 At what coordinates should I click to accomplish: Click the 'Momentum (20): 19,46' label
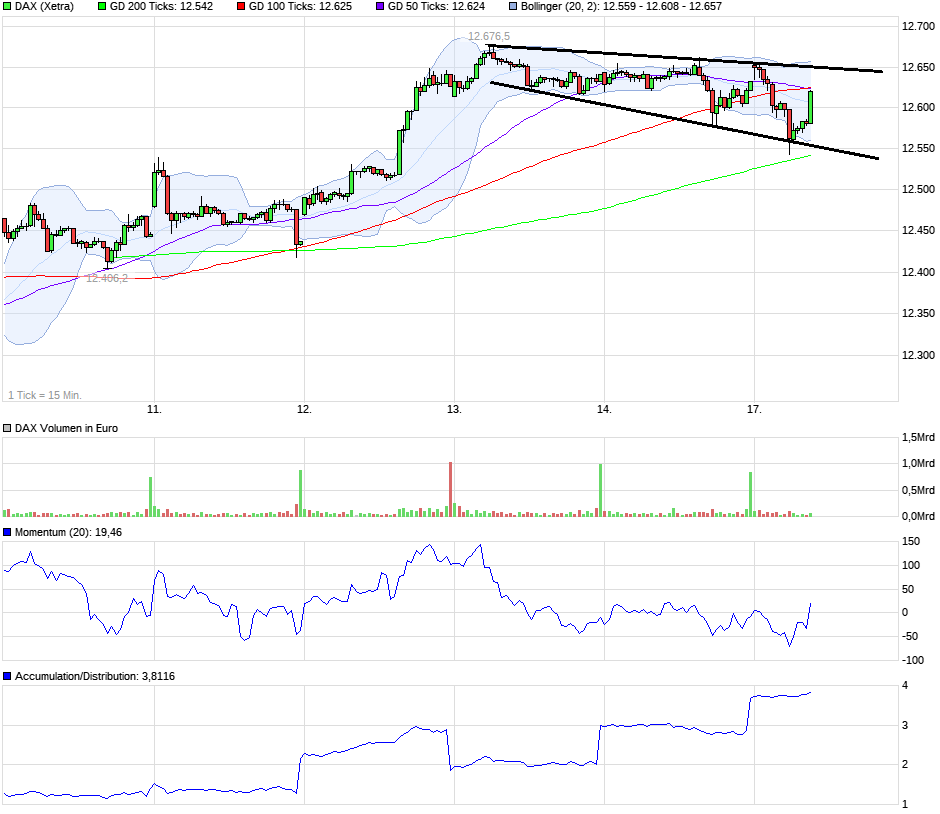click(x=68, y=532)
